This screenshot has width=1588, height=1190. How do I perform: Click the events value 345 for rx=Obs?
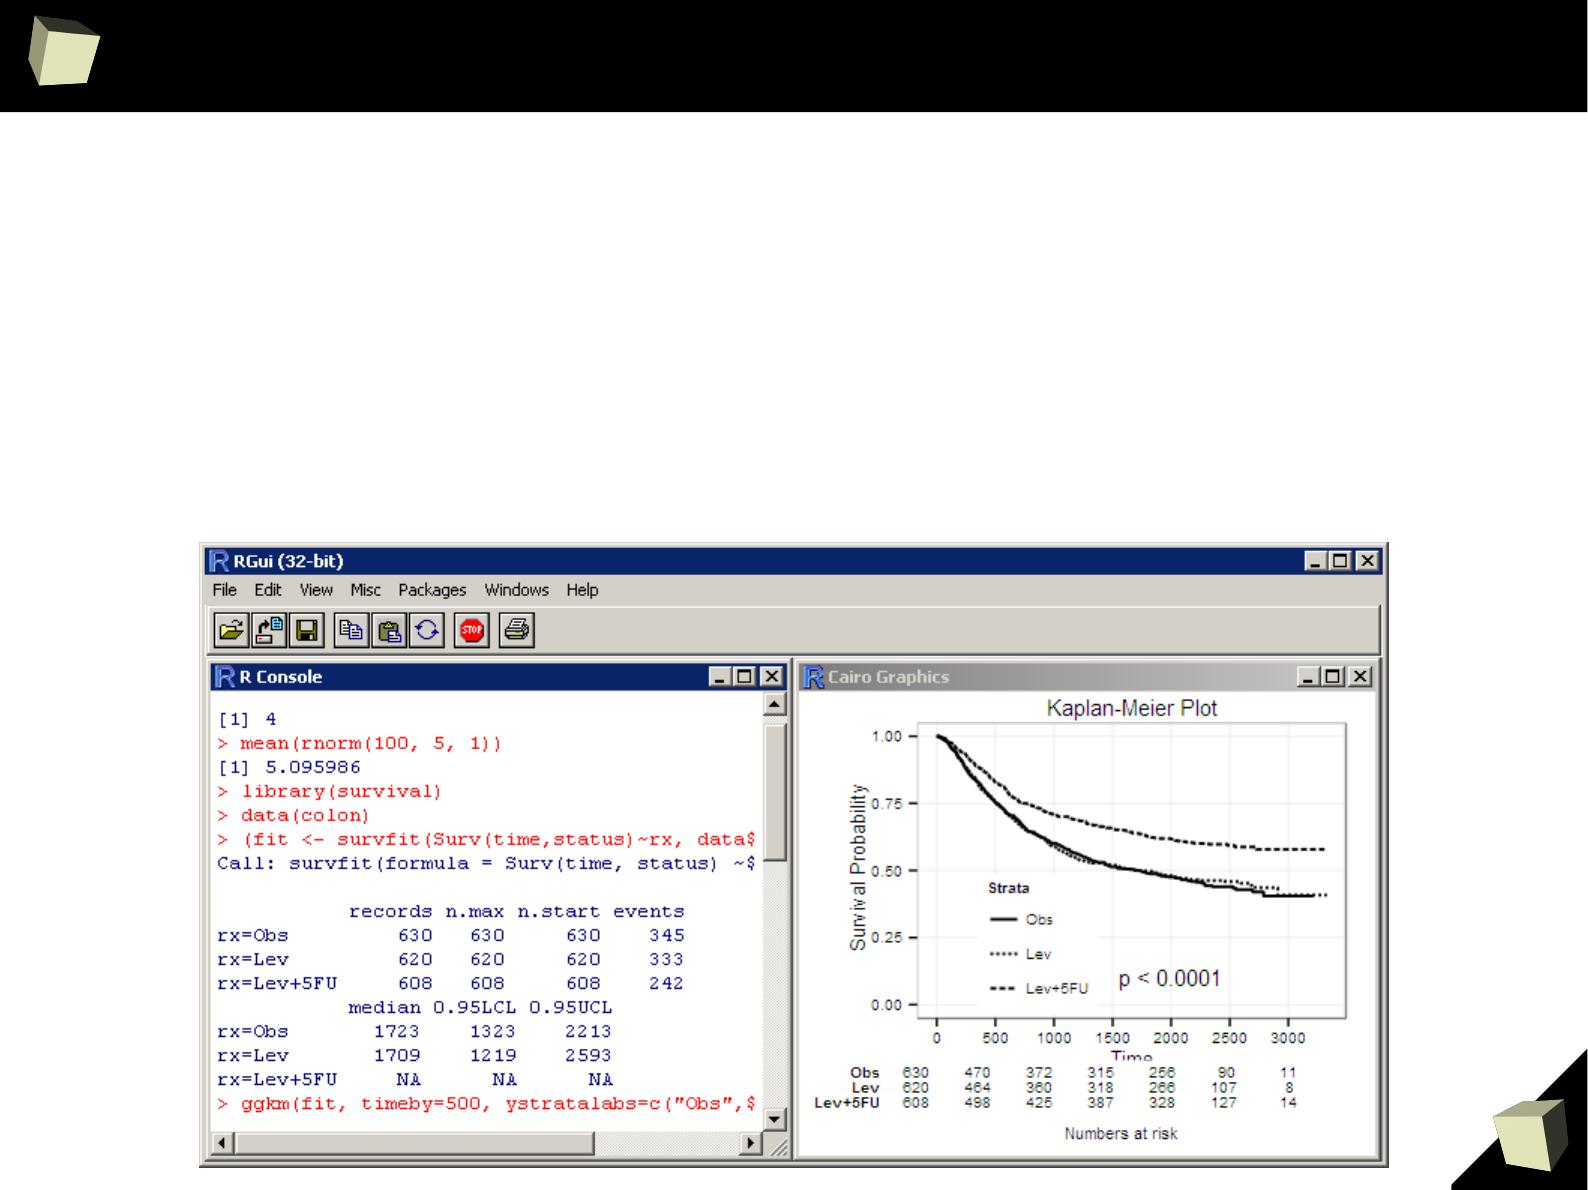666,935
